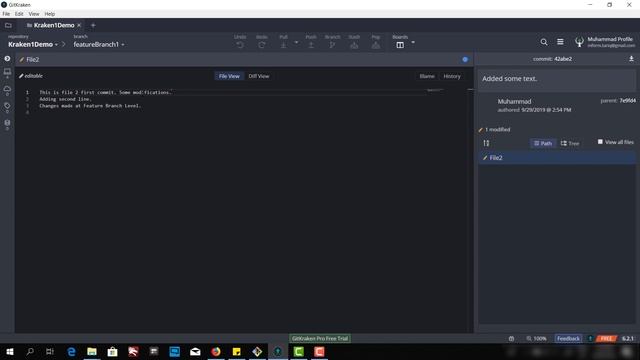Click the Undo toolbar icon
Viewport: 640px width, 360px height.
click(240, 45)
